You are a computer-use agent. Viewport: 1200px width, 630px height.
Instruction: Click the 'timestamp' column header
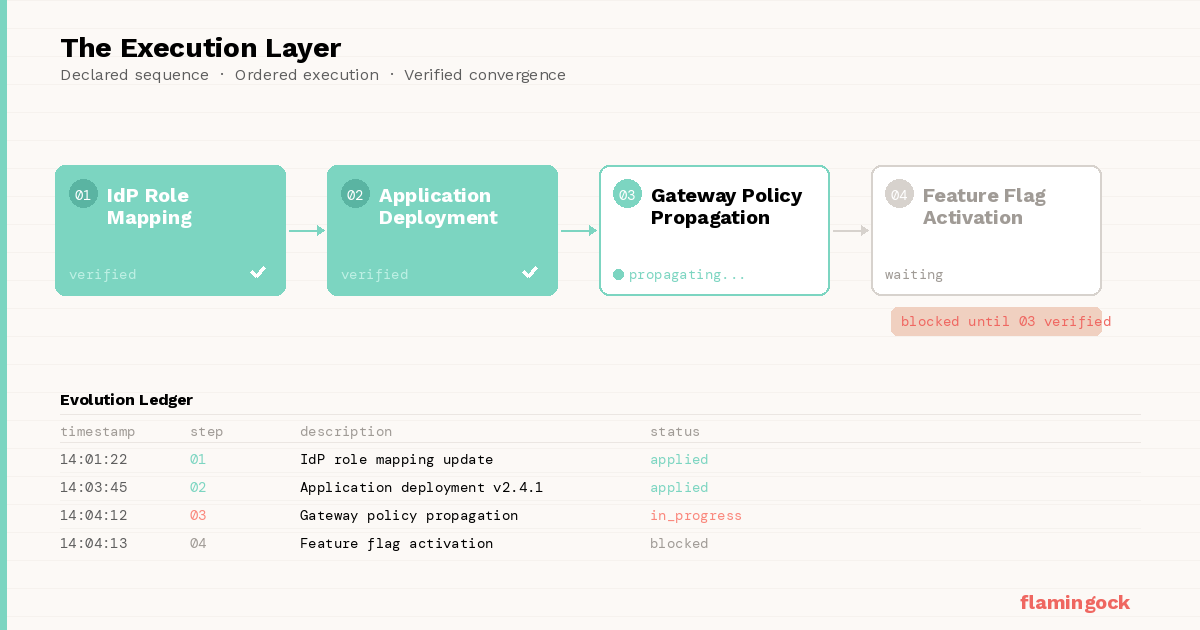point(98,432)
